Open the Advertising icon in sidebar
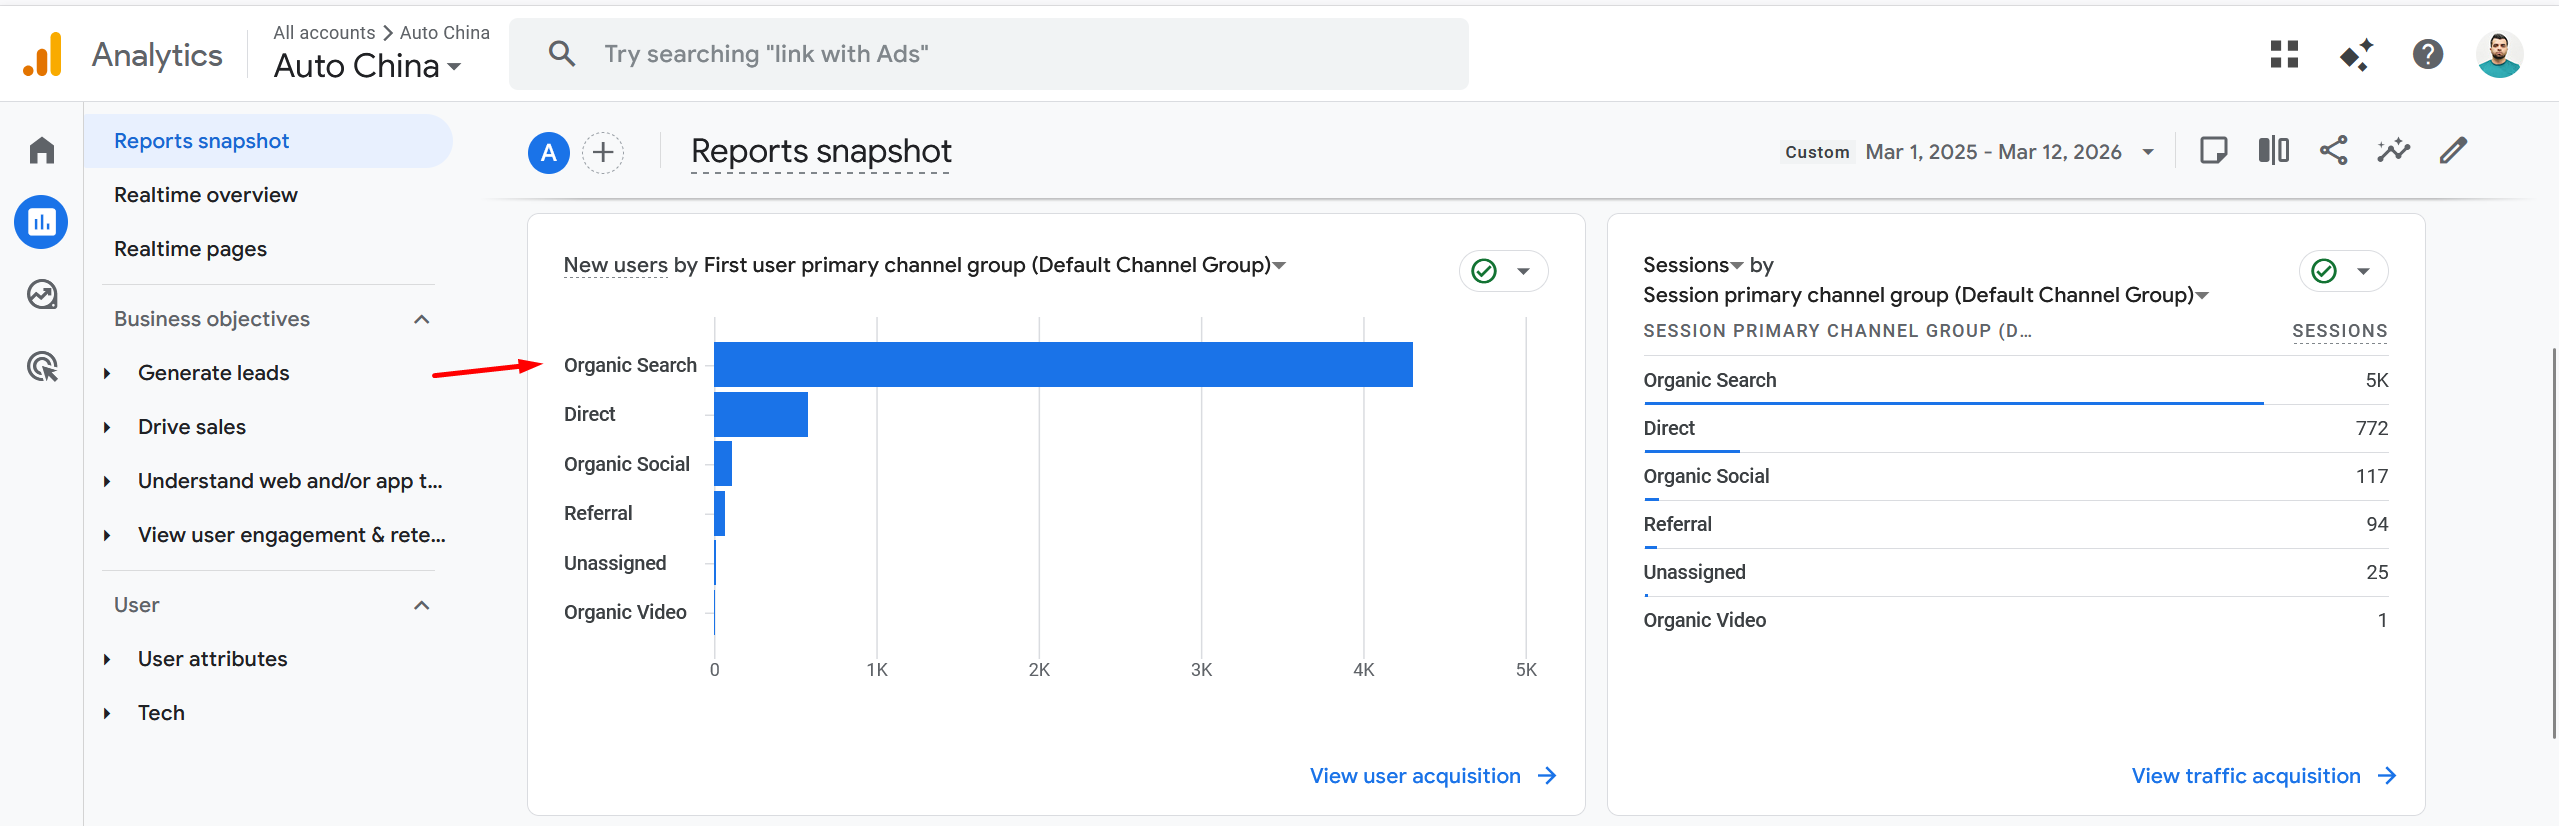 (x=42, y=367)
